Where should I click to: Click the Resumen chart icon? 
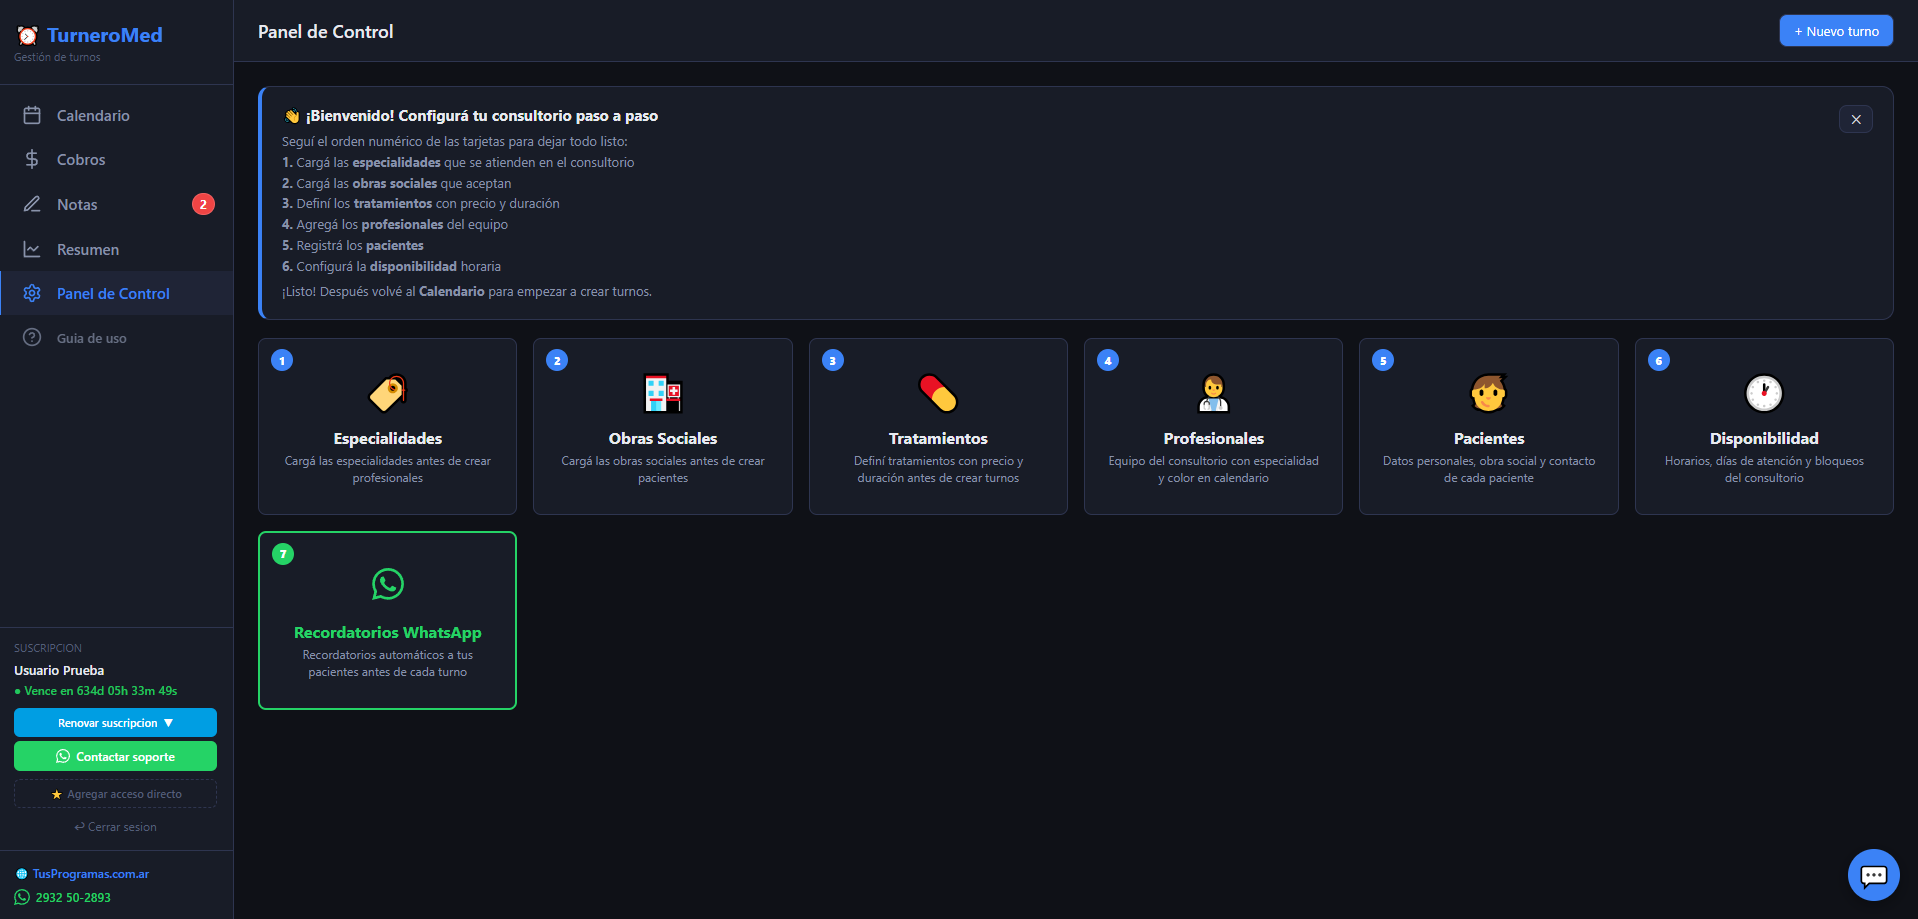click(33, 249)
